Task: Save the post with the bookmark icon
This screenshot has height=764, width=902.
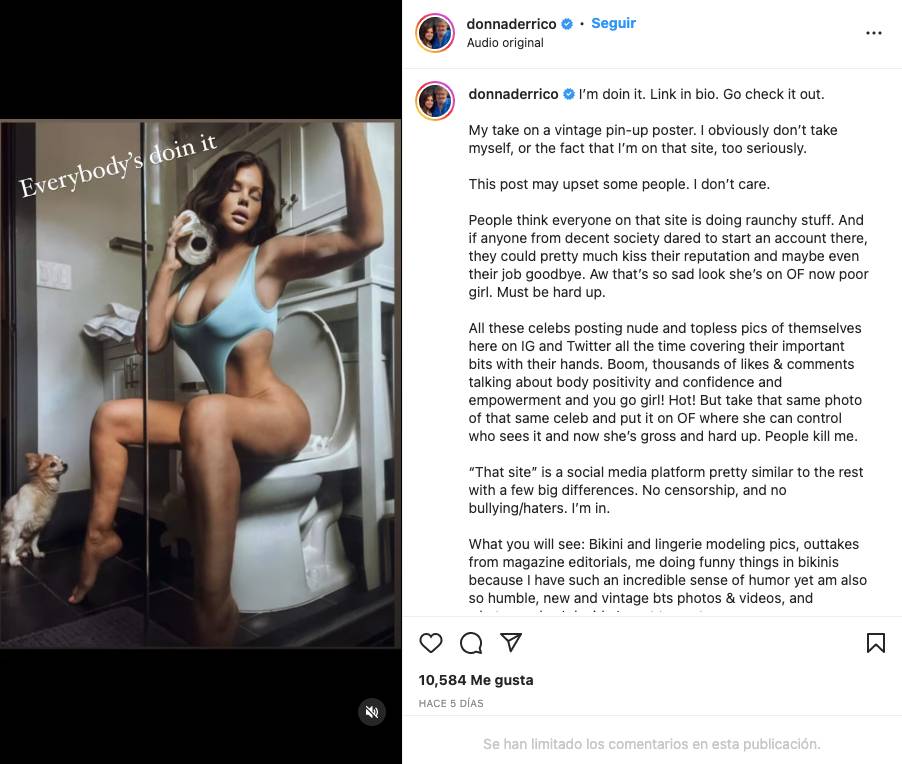Action: click(x=875, y=643)
